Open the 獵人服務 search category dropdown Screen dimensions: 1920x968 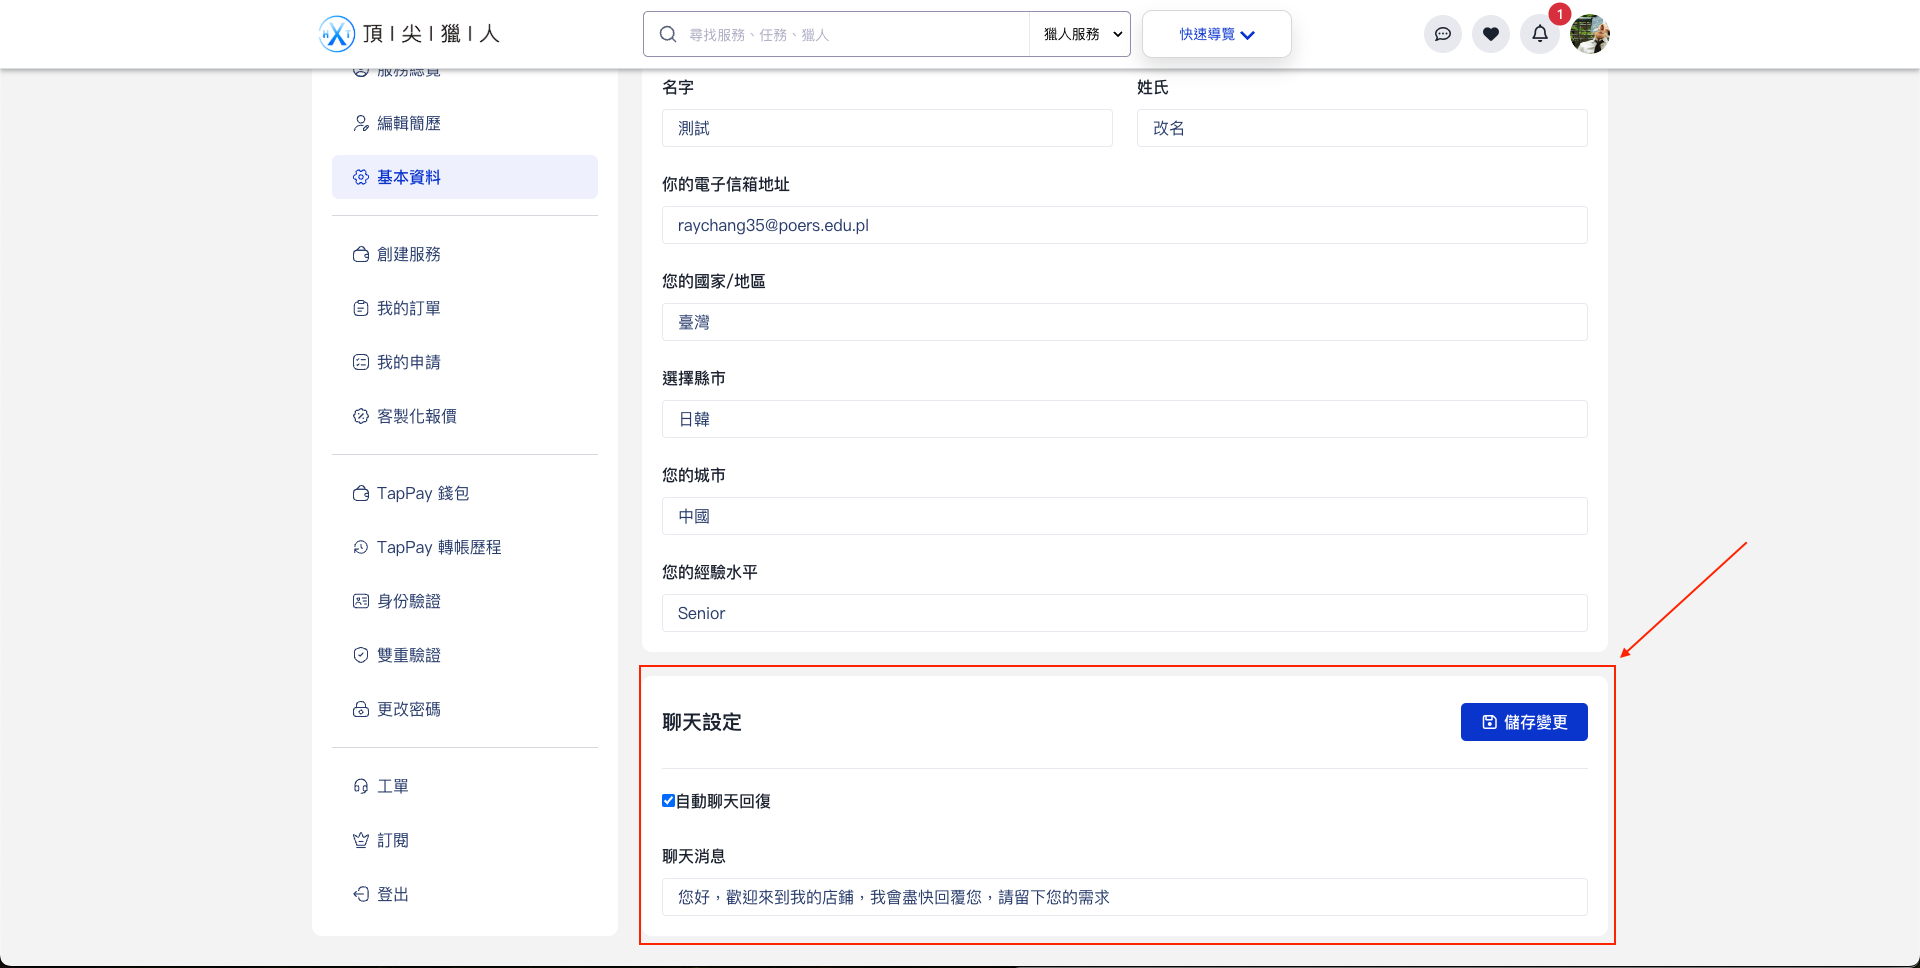[x=1079, y=33]
